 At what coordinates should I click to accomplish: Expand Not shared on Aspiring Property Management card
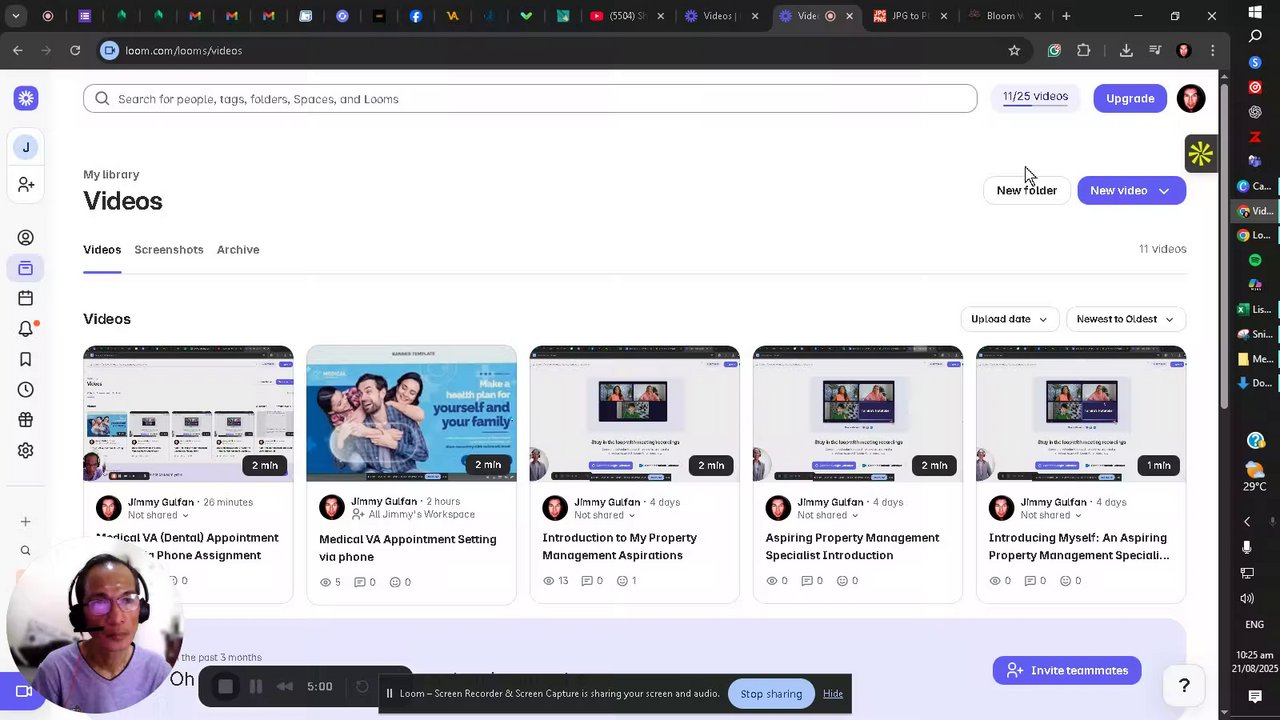(x=828, y=515)
